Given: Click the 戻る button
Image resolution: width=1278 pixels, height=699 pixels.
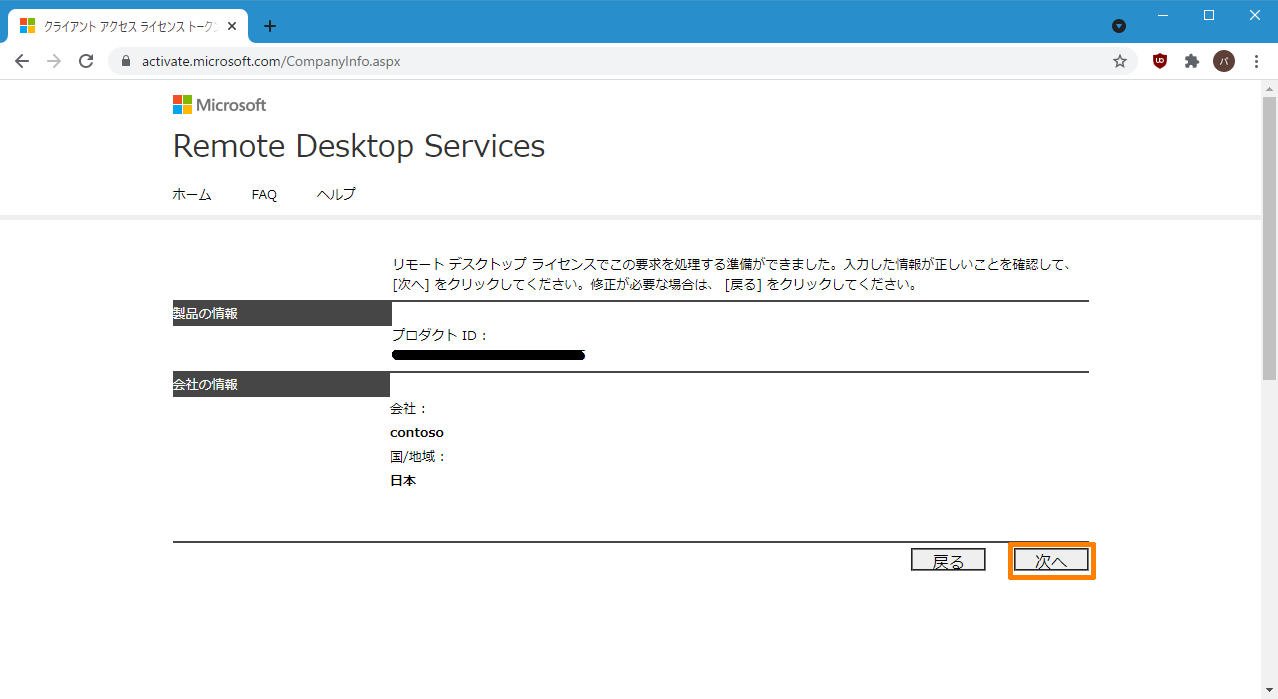Looking at the screenshot, I should 948,561.
